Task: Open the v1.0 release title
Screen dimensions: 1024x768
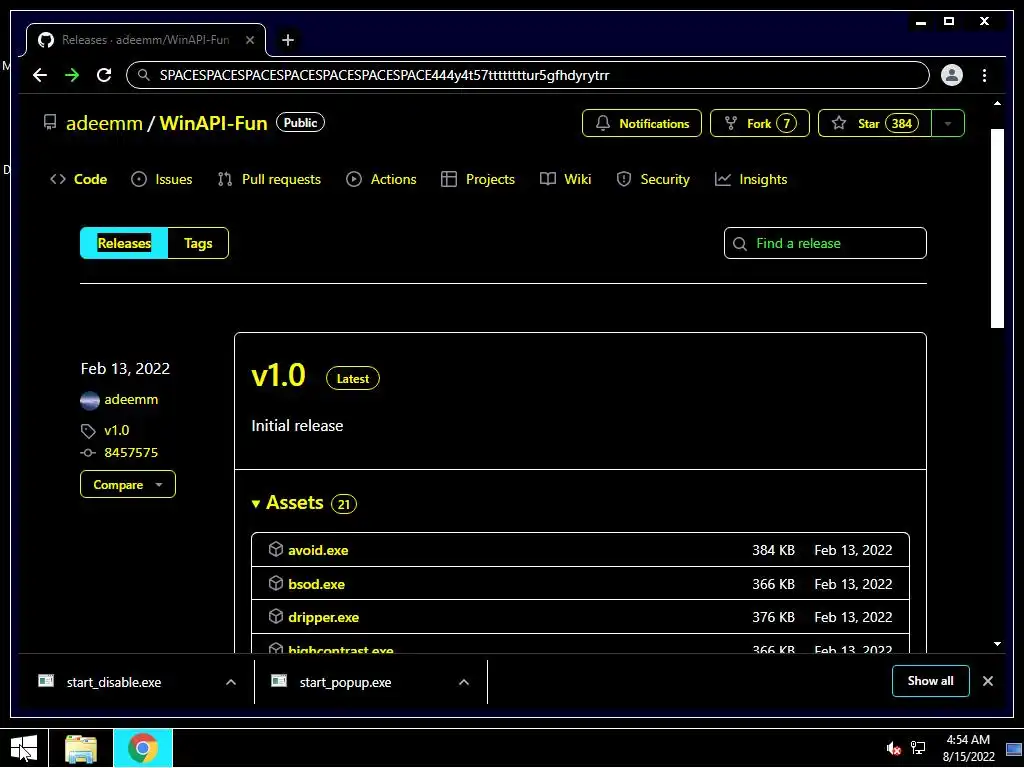Action: coord(279,376)
